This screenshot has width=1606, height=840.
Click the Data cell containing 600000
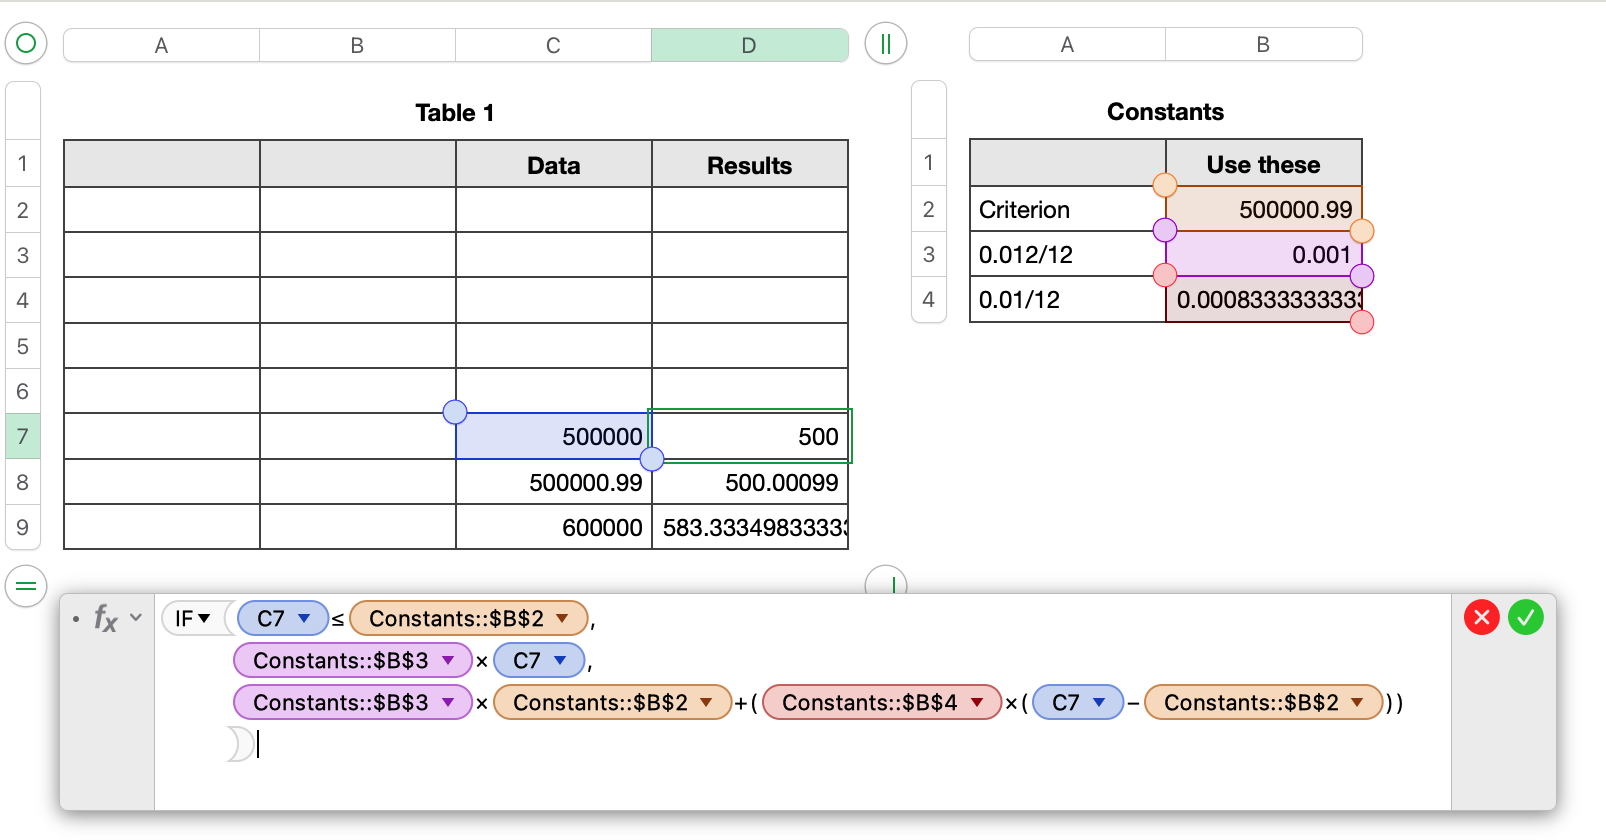click(553, 527)
